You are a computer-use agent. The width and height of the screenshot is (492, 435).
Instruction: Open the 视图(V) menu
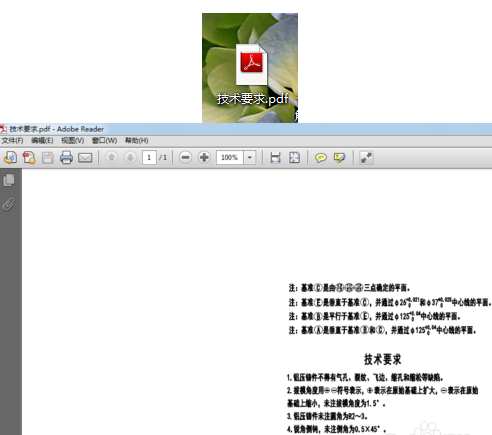73,141
